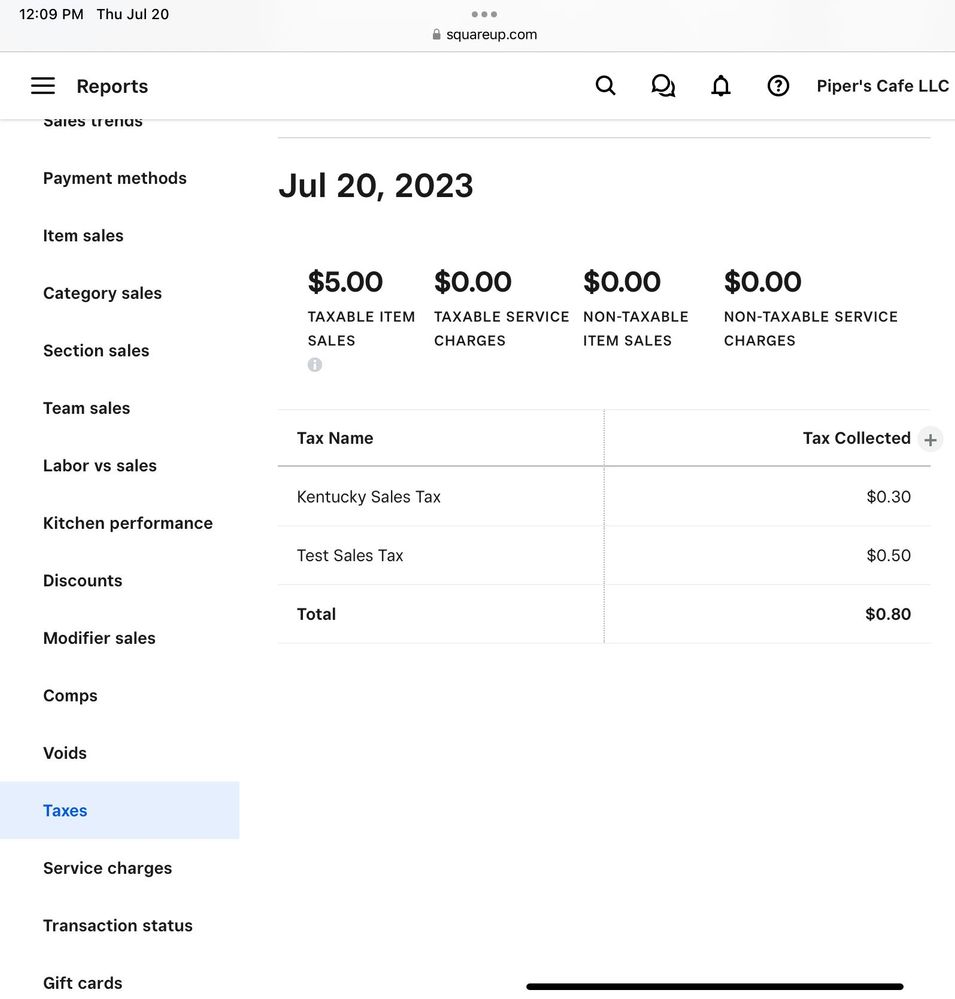This screenshot has height=999, width=955.
Task: Open Labor vs sales report
Action: [x=100, y=466]
